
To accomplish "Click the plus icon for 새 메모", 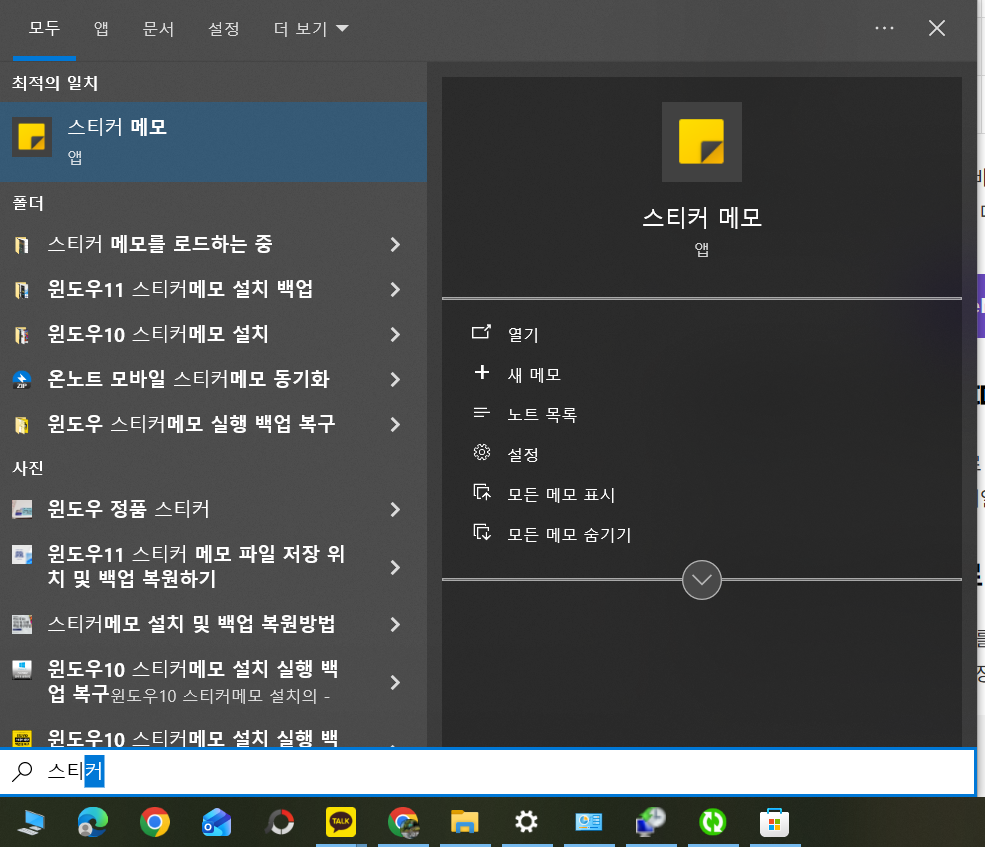I will [481, 373].
